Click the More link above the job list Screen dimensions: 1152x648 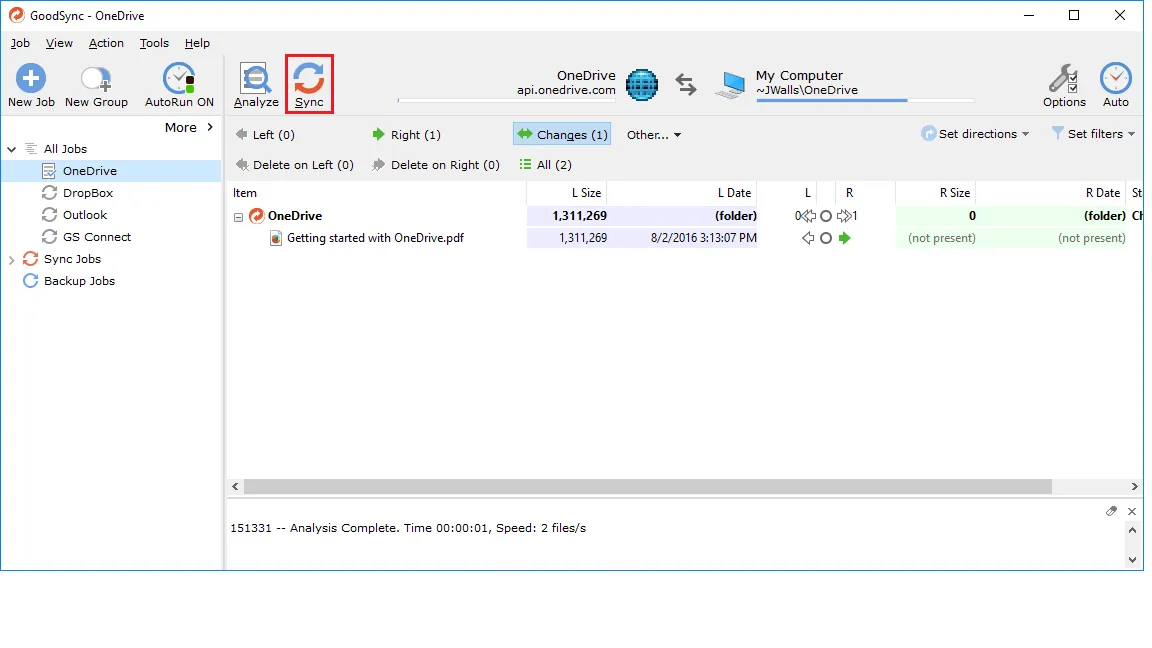tap(181, 127)
